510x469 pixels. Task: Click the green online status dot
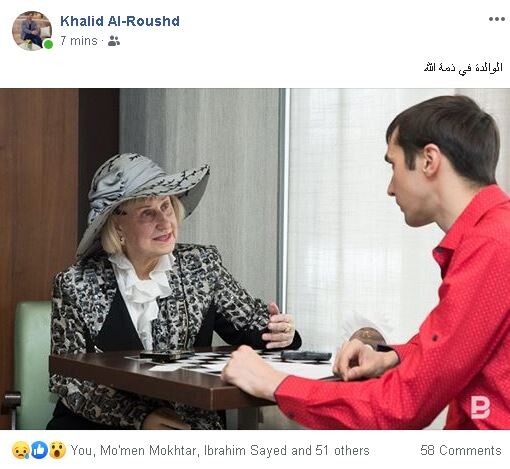click(48, 44)
